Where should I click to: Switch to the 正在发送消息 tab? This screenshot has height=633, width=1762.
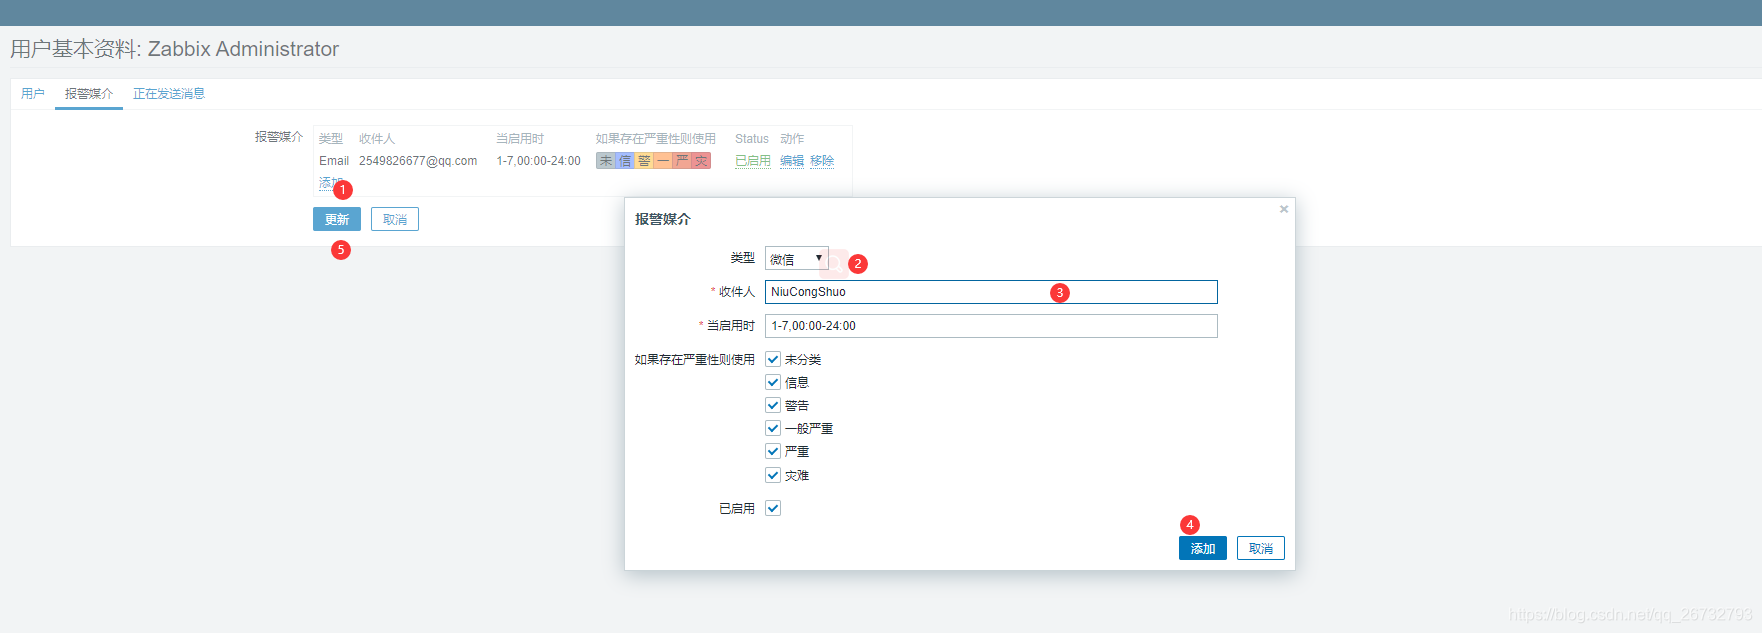[x=169, y=94]
